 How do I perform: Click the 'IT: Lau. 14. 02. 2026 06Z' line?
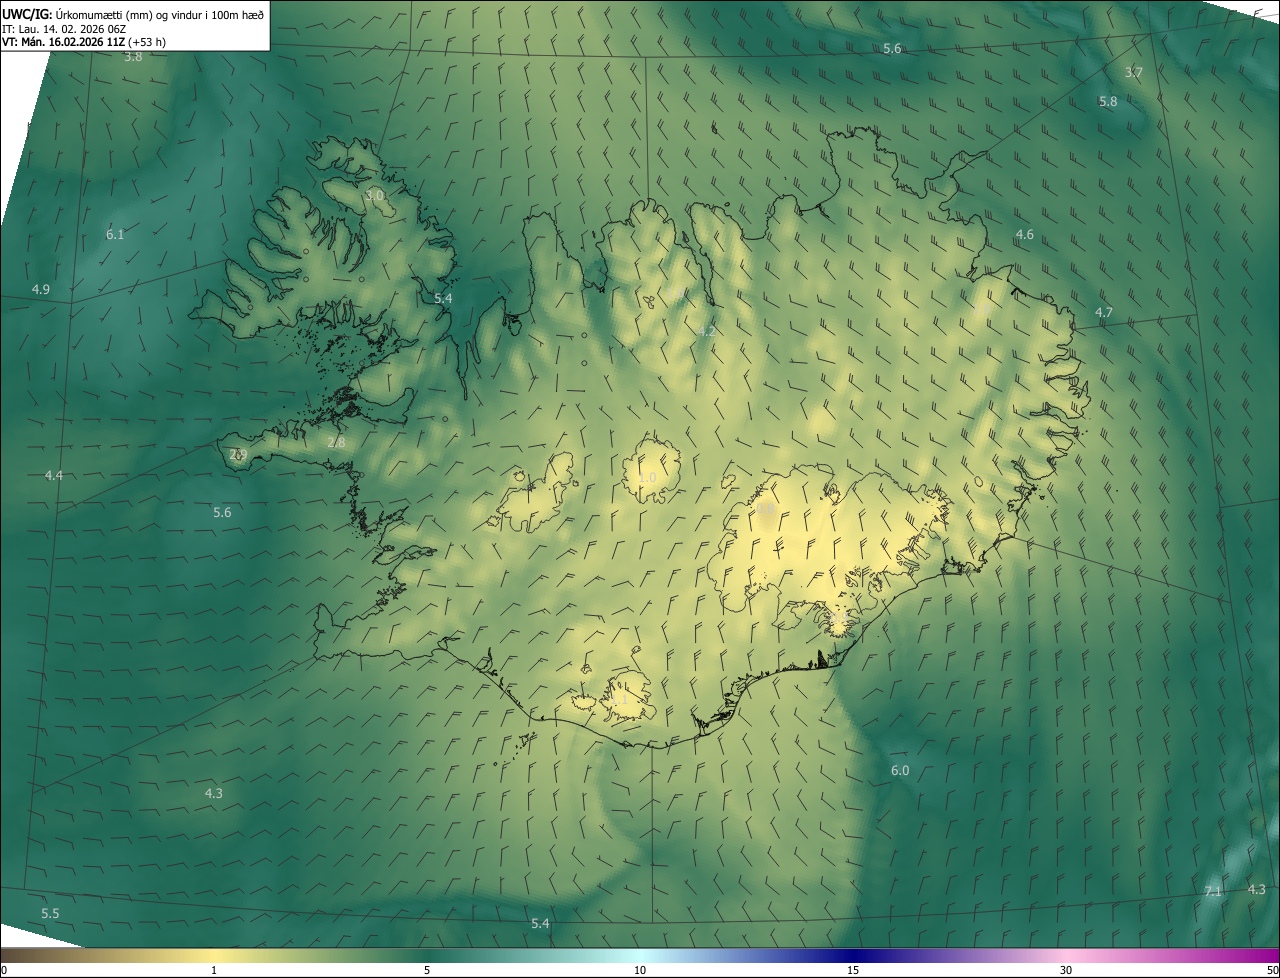63,29
